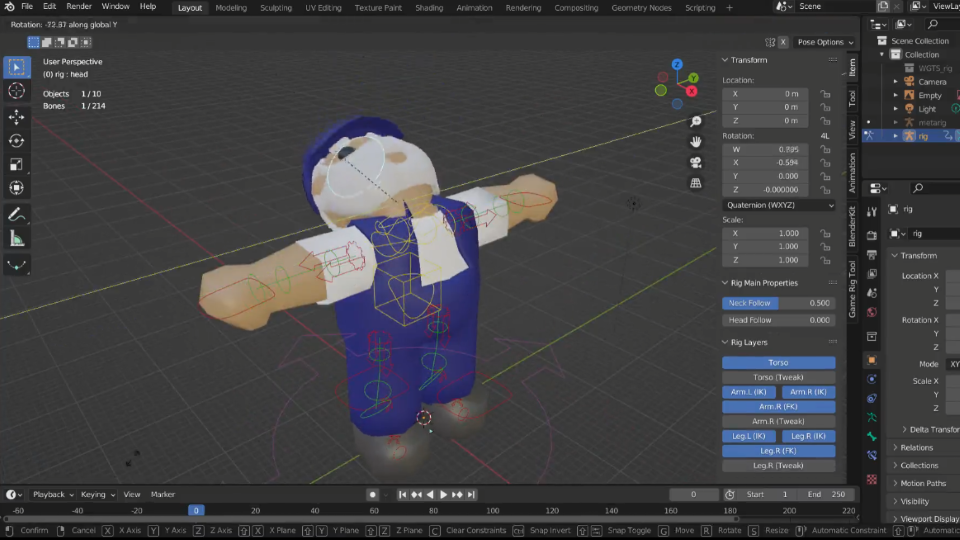Toggle the Arm.L (IK) rig layer
Viewport: 960px width, 540px height.
748,392
